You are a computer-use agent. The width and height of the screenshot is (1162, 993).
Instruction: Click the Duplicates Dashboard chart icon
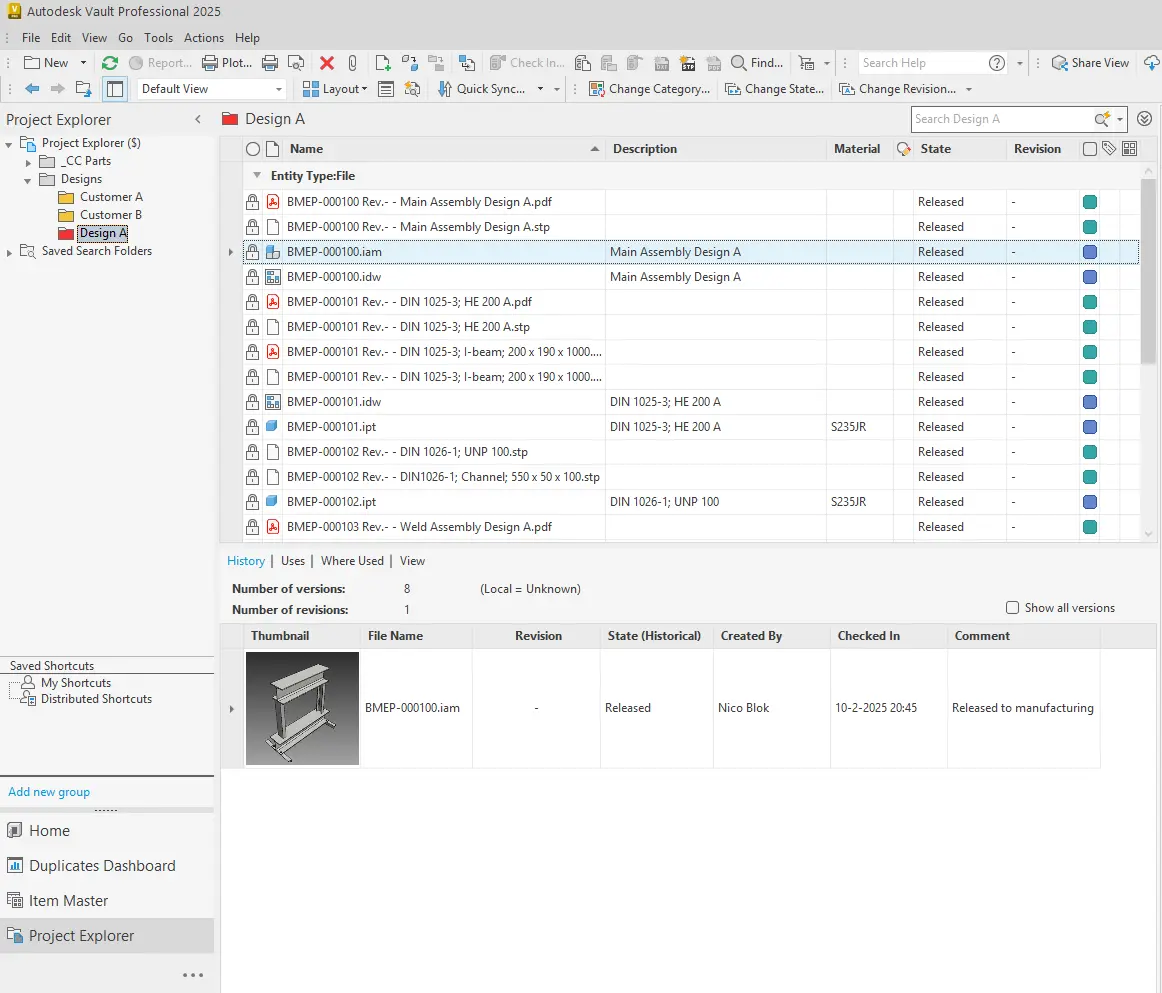click(x=14, y=865)
